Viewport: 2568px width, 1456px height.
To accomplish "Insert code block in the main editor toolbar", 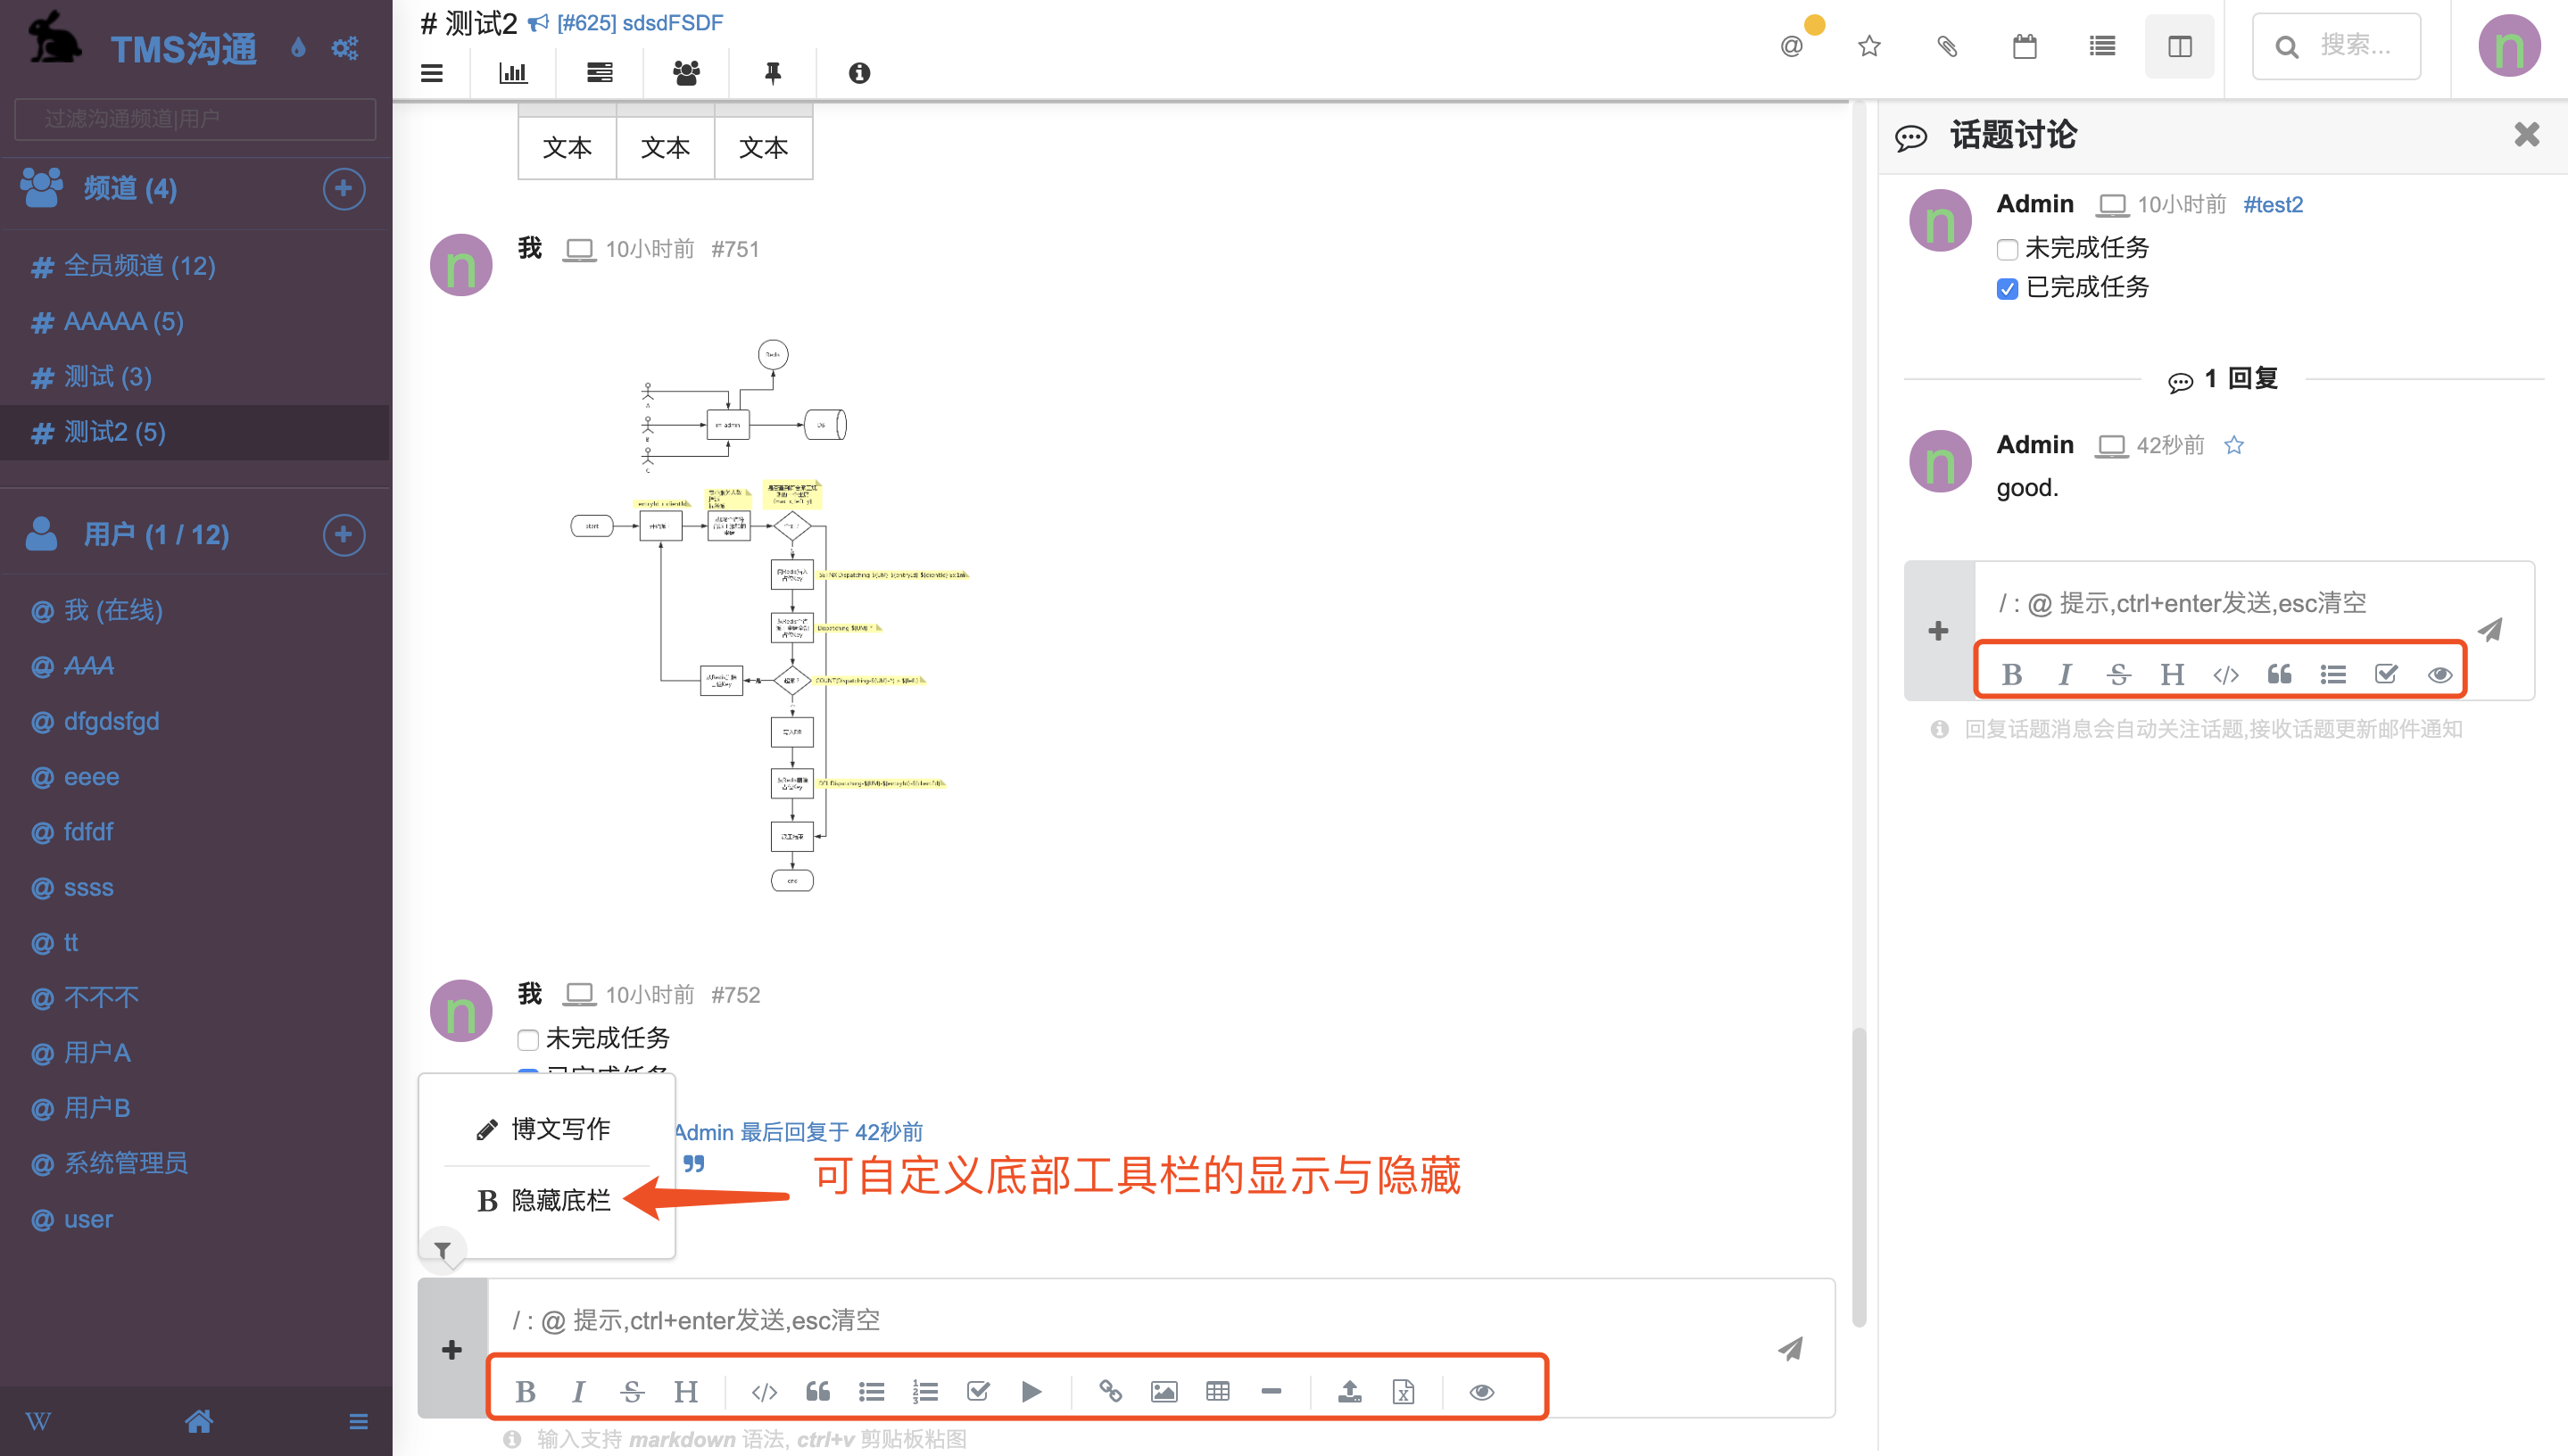I will point(764,1391).
